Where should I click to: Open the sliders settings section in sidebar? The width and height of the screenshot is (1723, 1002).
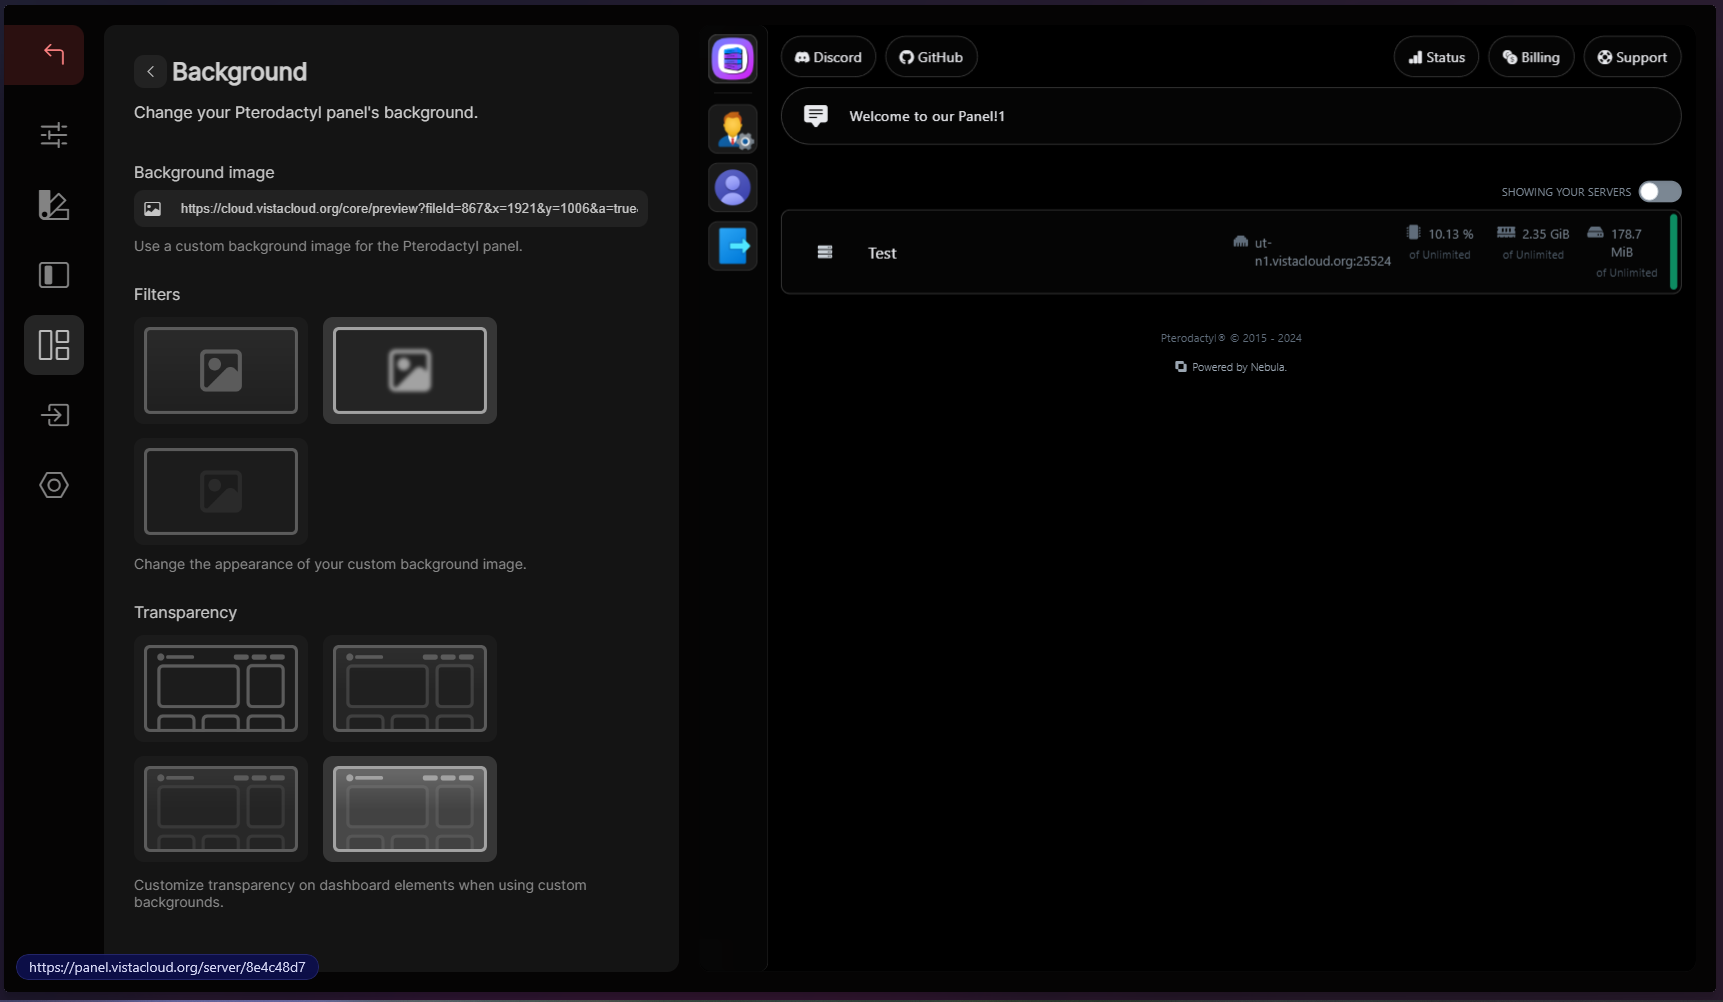pos(54,135)
